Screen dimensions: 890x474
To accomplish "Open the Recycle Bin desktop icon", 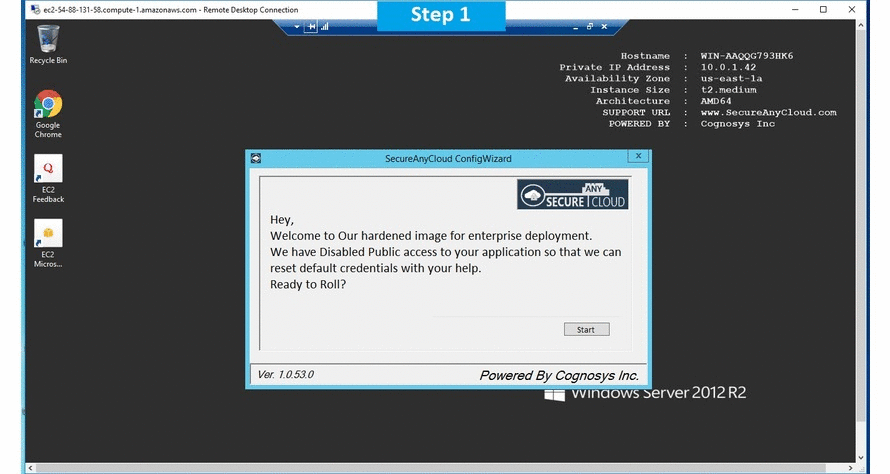I will (48, 39).
